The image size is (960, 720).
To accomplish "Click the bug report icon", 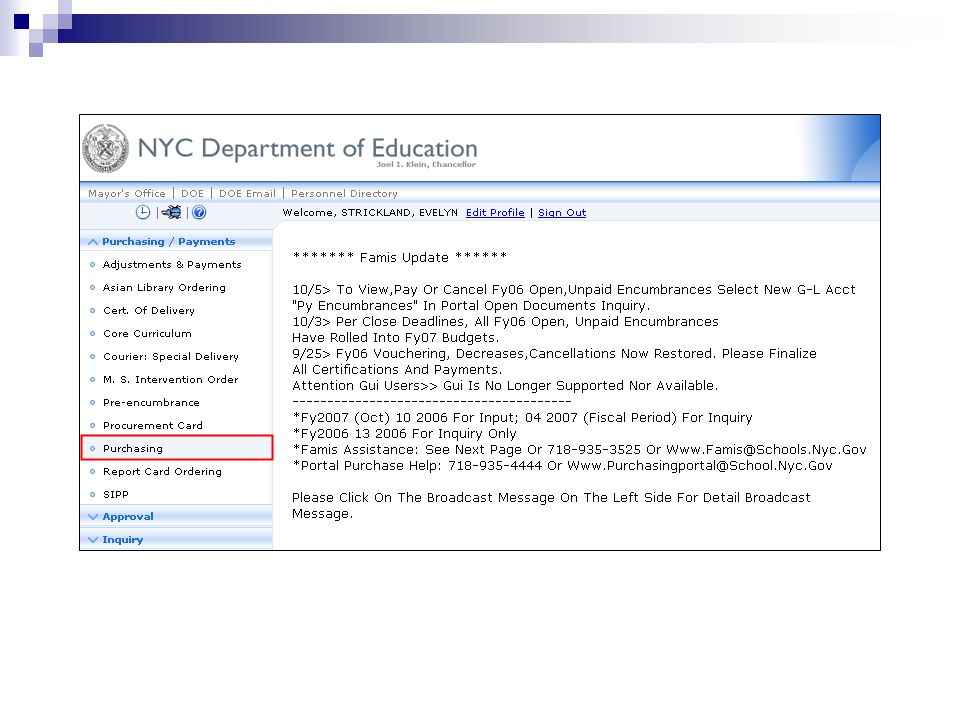I will click(x=172, y=212).
